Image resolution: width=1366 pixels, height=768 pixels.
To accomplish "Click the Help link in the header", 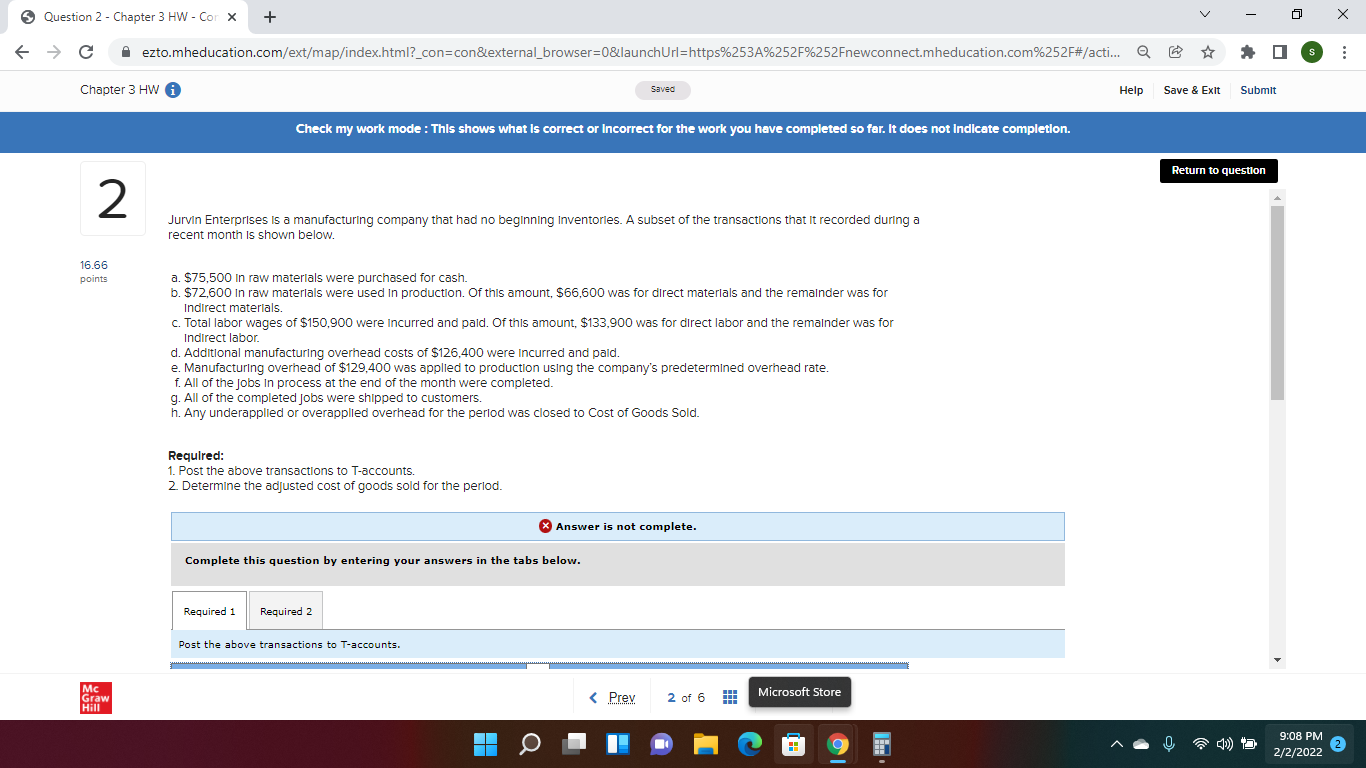I will pos(1131,90).
